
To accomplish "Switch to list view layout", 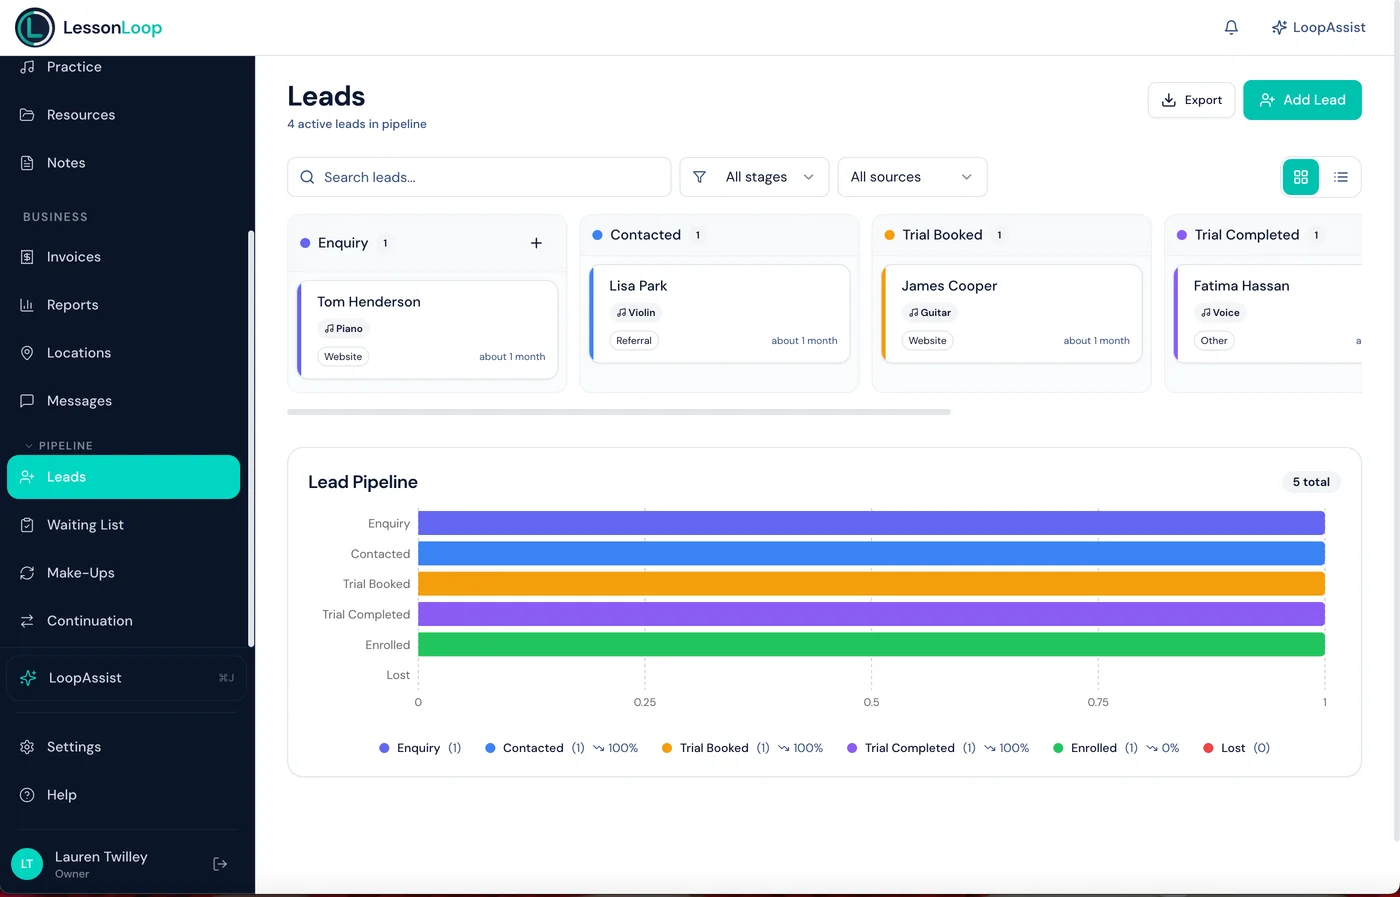I will pos(1341,176).
